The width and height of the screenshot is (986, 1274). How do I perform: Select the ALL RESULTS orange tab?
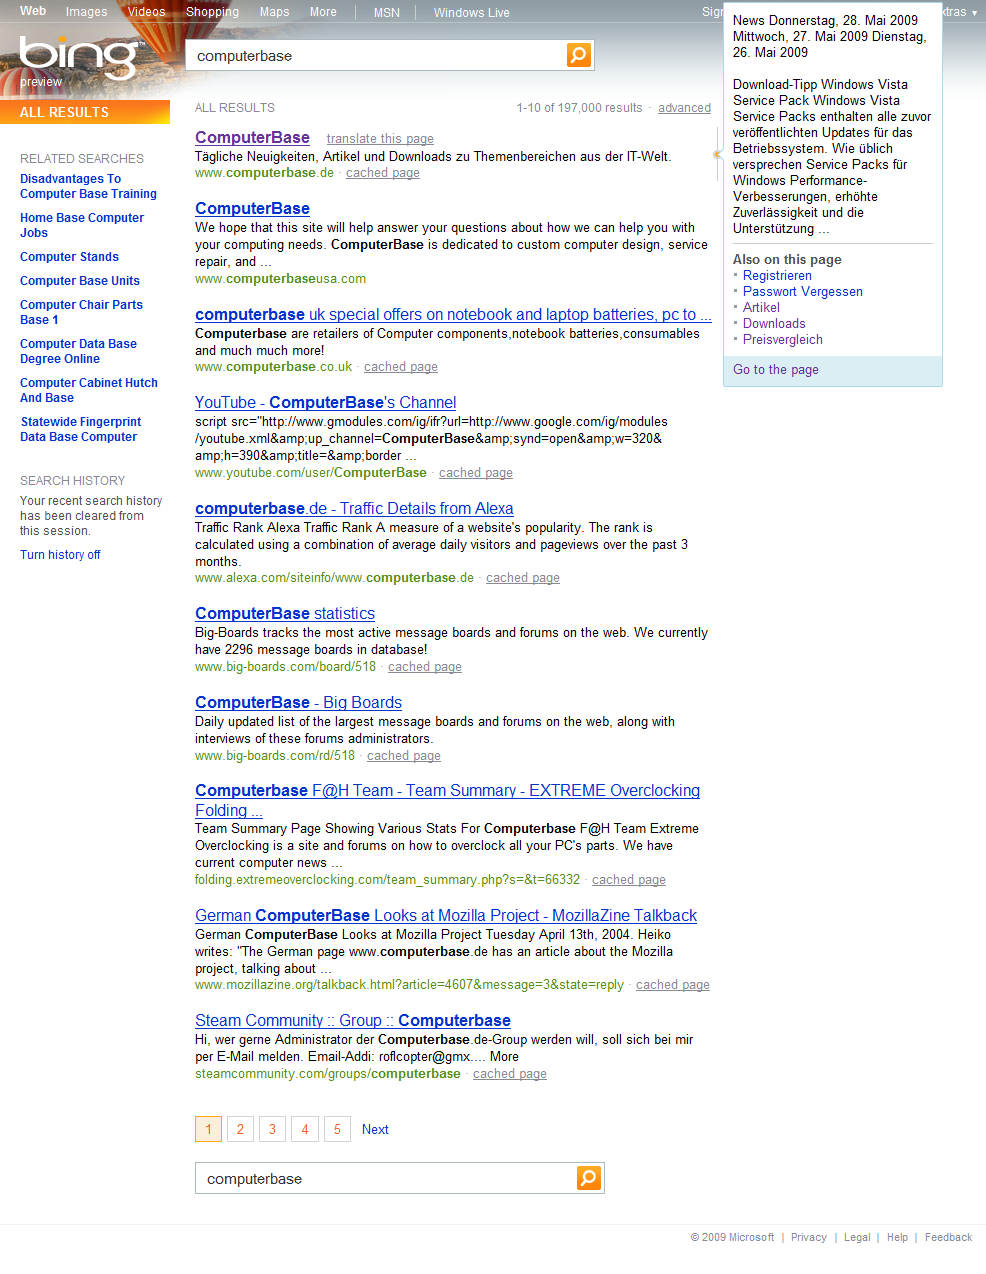click(x=85, y=112)
